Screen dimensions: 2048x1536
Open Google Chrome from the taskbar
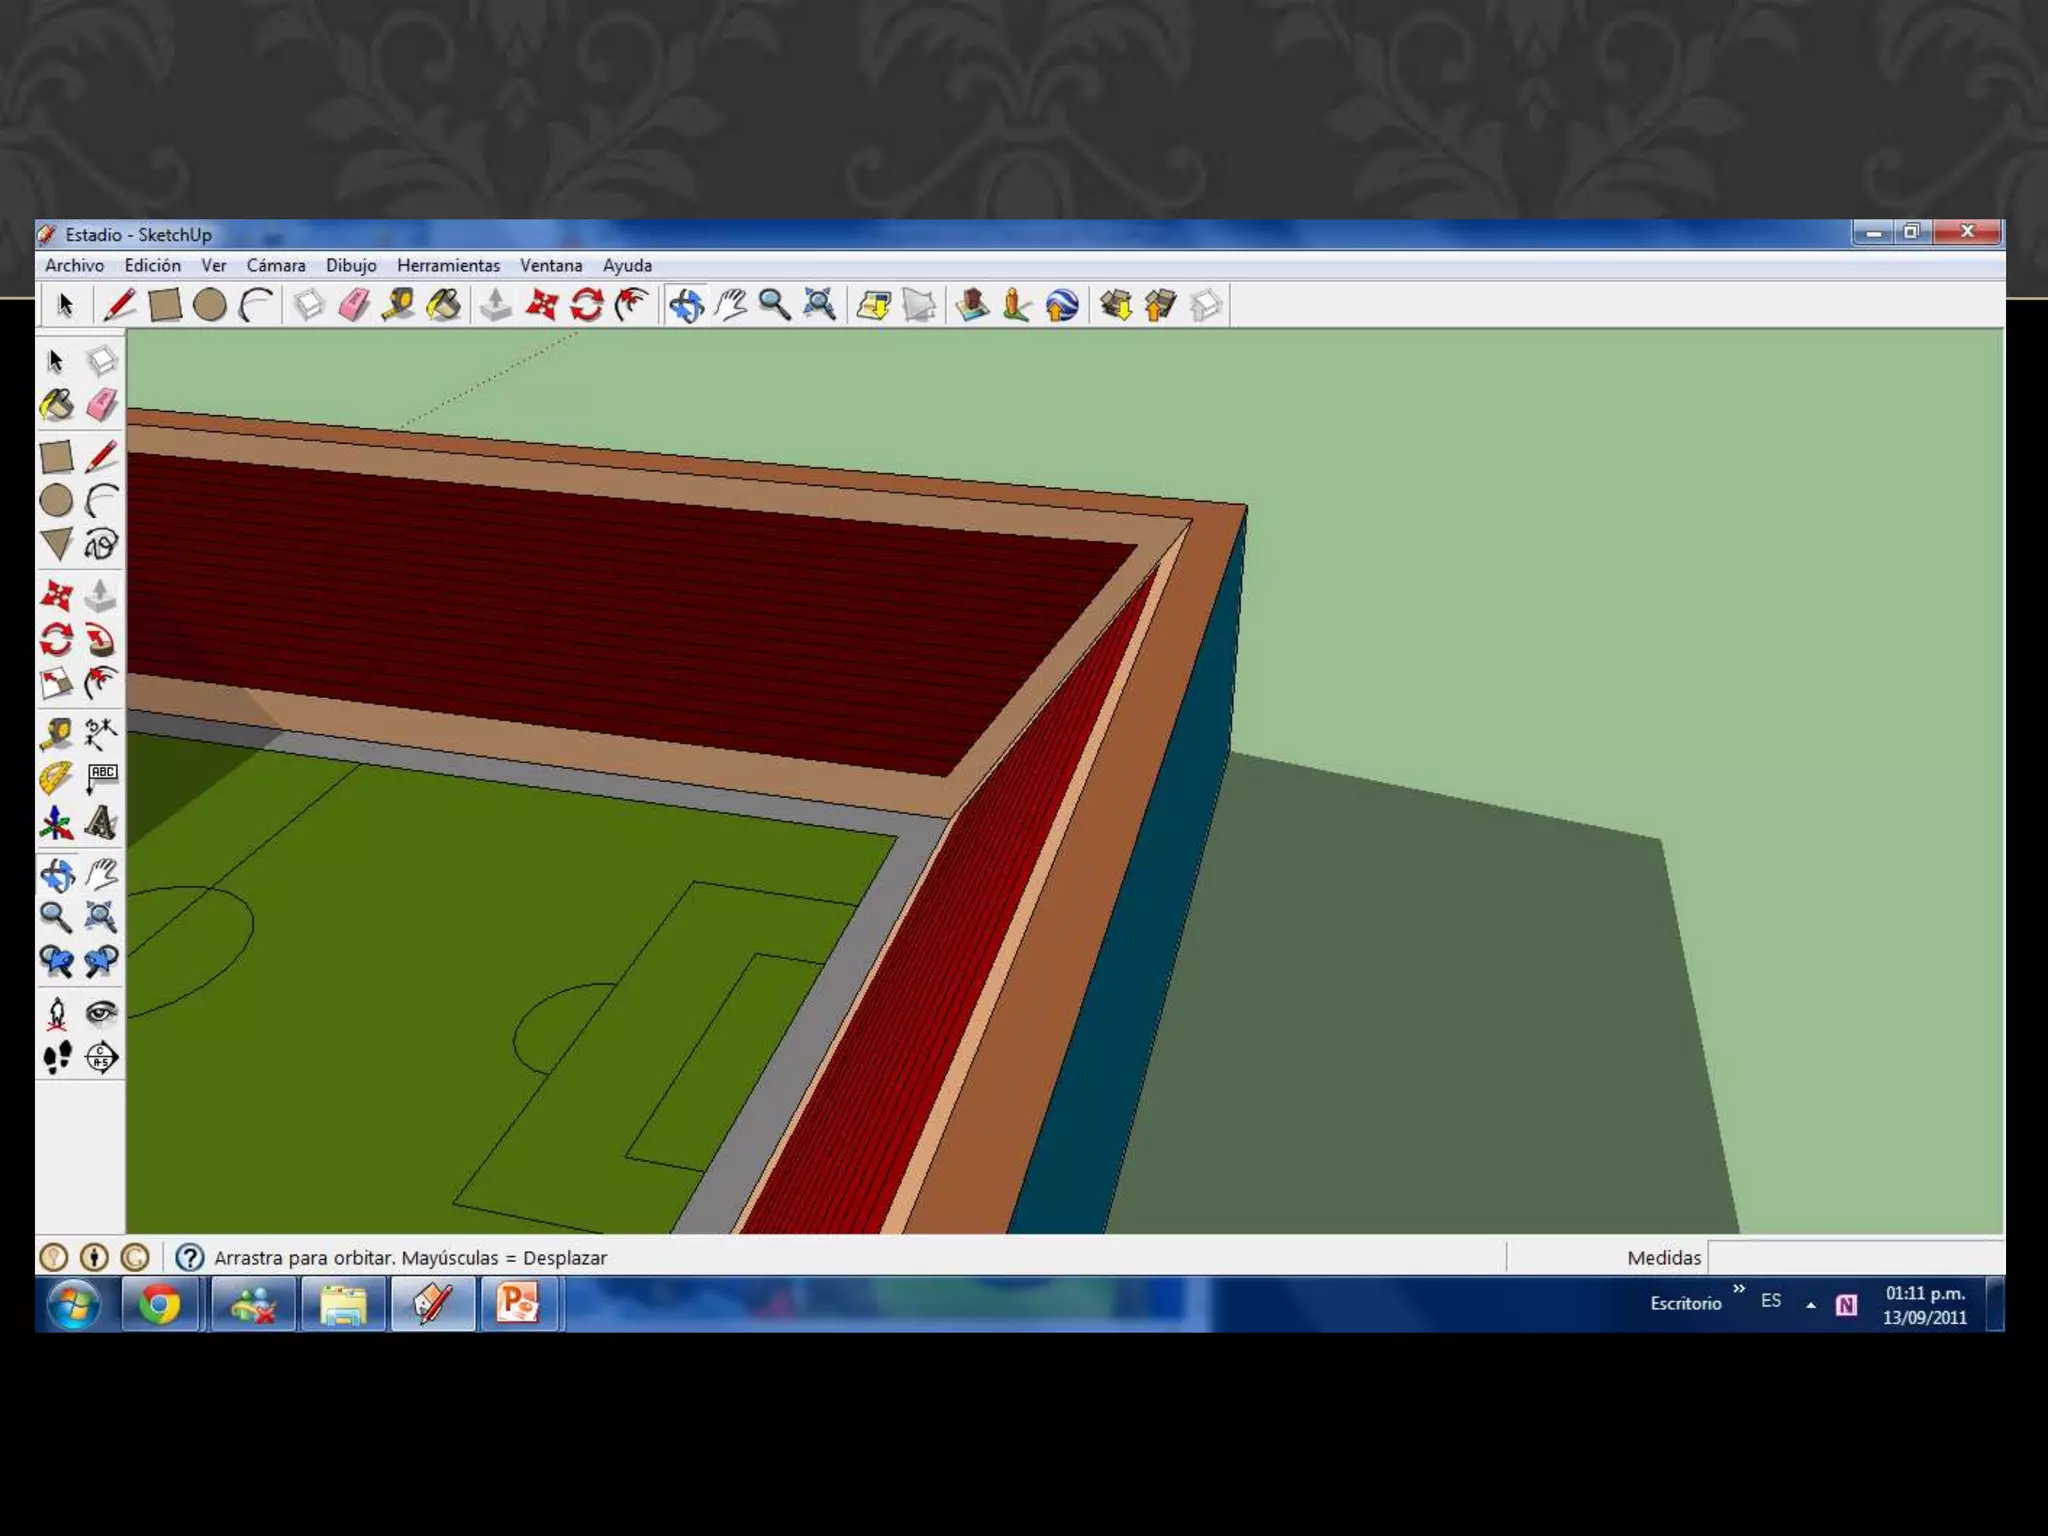(160, 1304)
